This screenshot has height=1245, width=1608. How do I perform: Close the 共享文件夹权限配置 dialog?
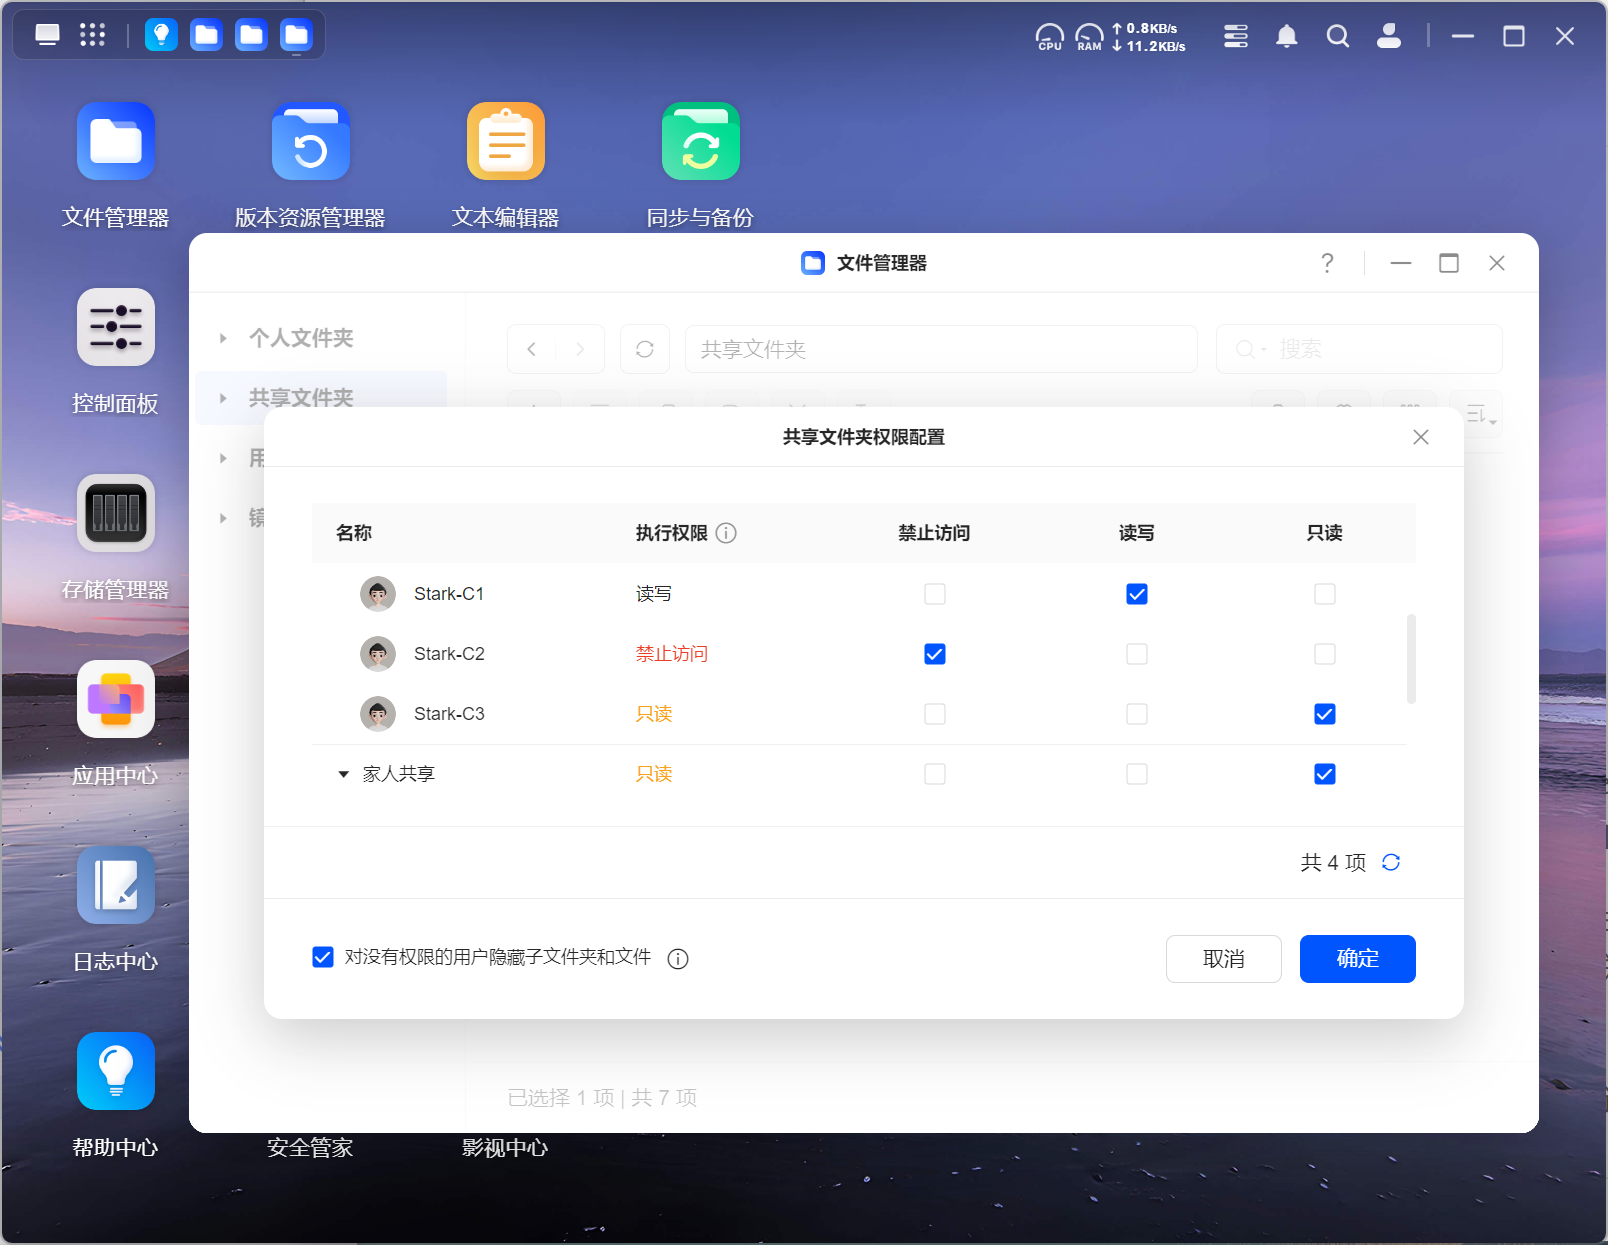[1421, 437]
